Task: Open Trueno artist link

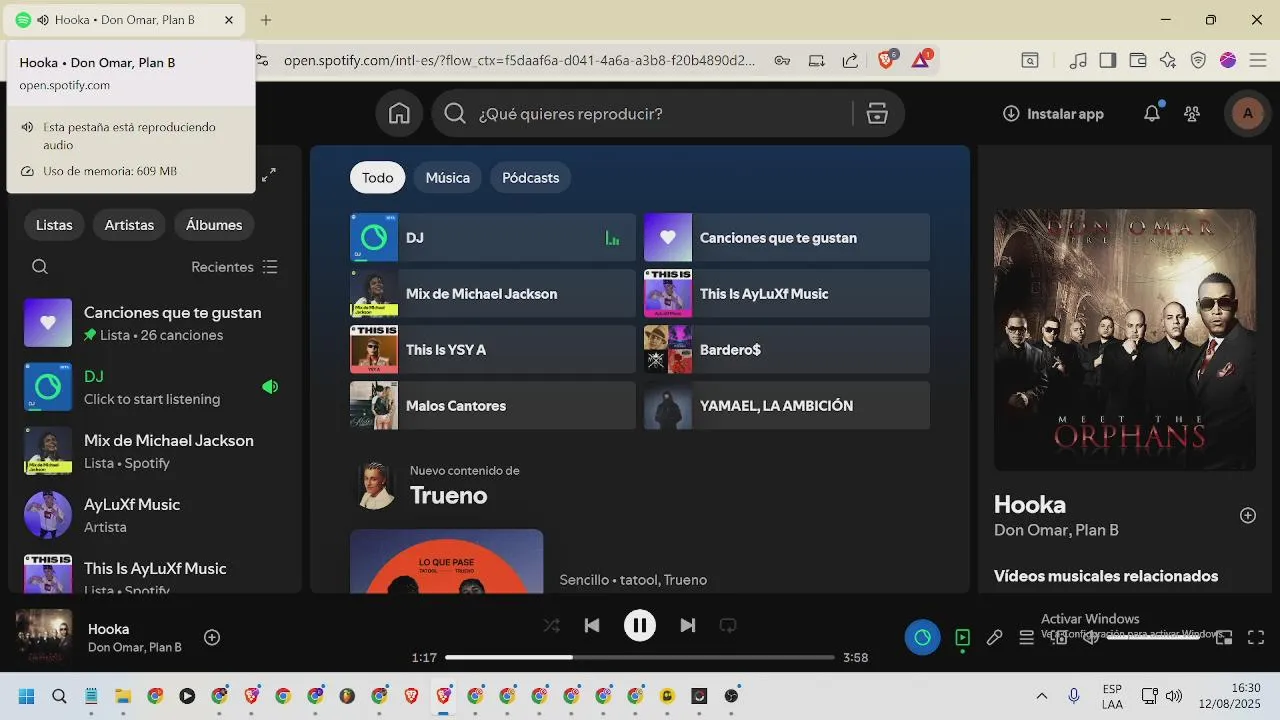Action: 448,495
